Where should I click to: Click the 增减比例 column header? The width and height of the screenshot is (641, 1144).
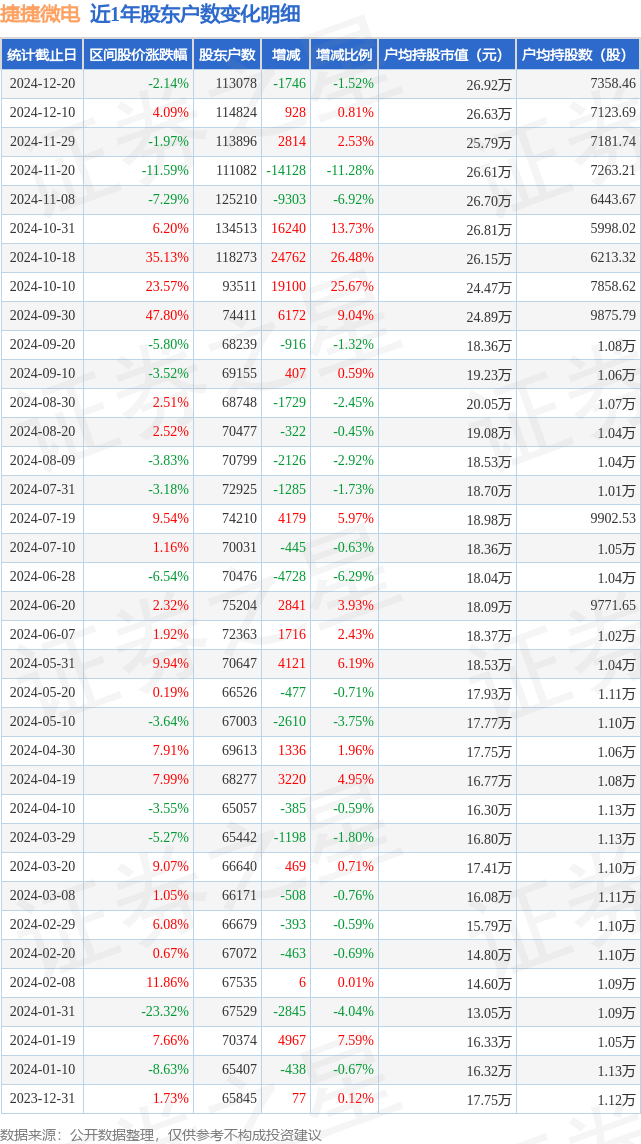[x=344, y=55]
